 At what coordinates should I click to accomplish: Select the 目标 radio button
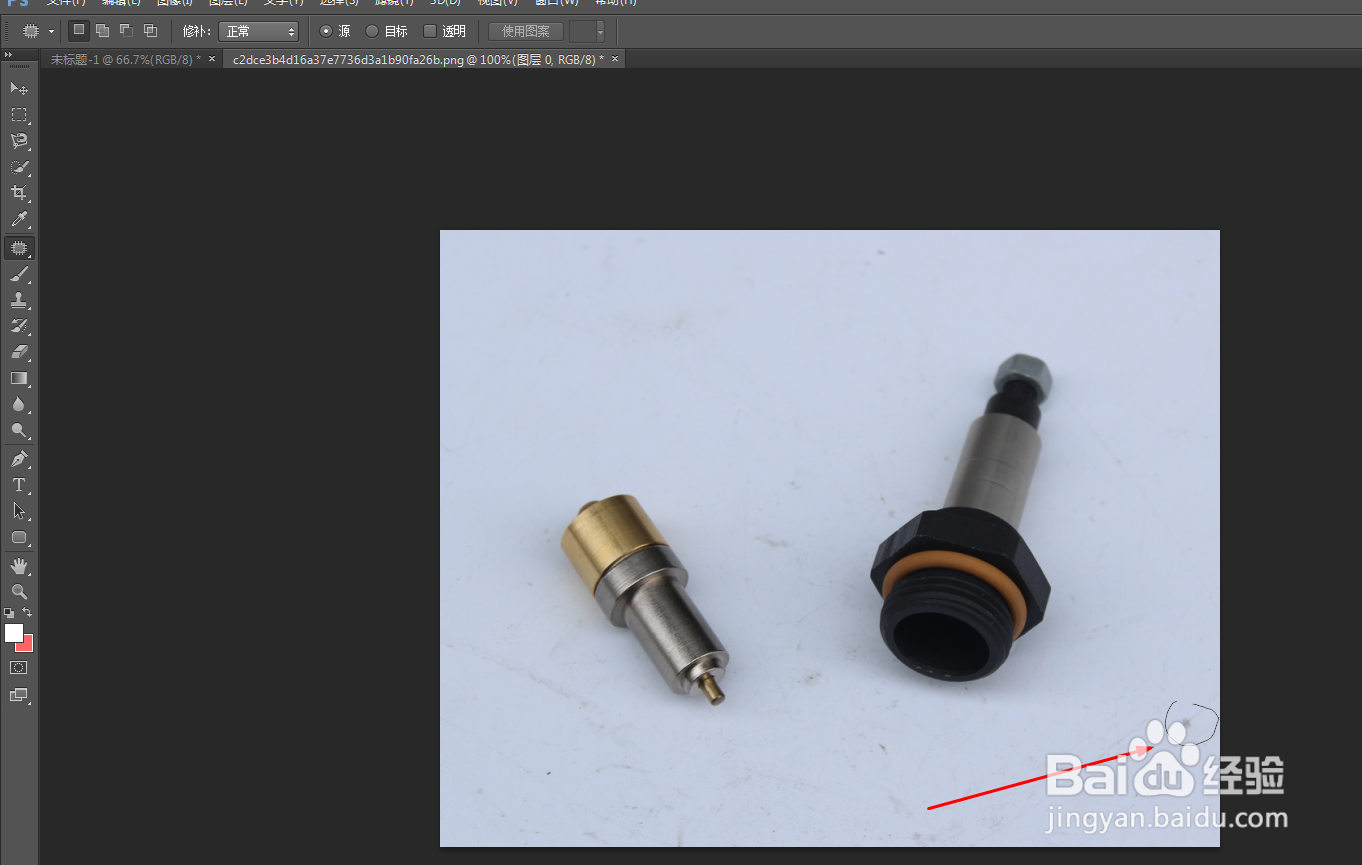(x=372, y=31)
